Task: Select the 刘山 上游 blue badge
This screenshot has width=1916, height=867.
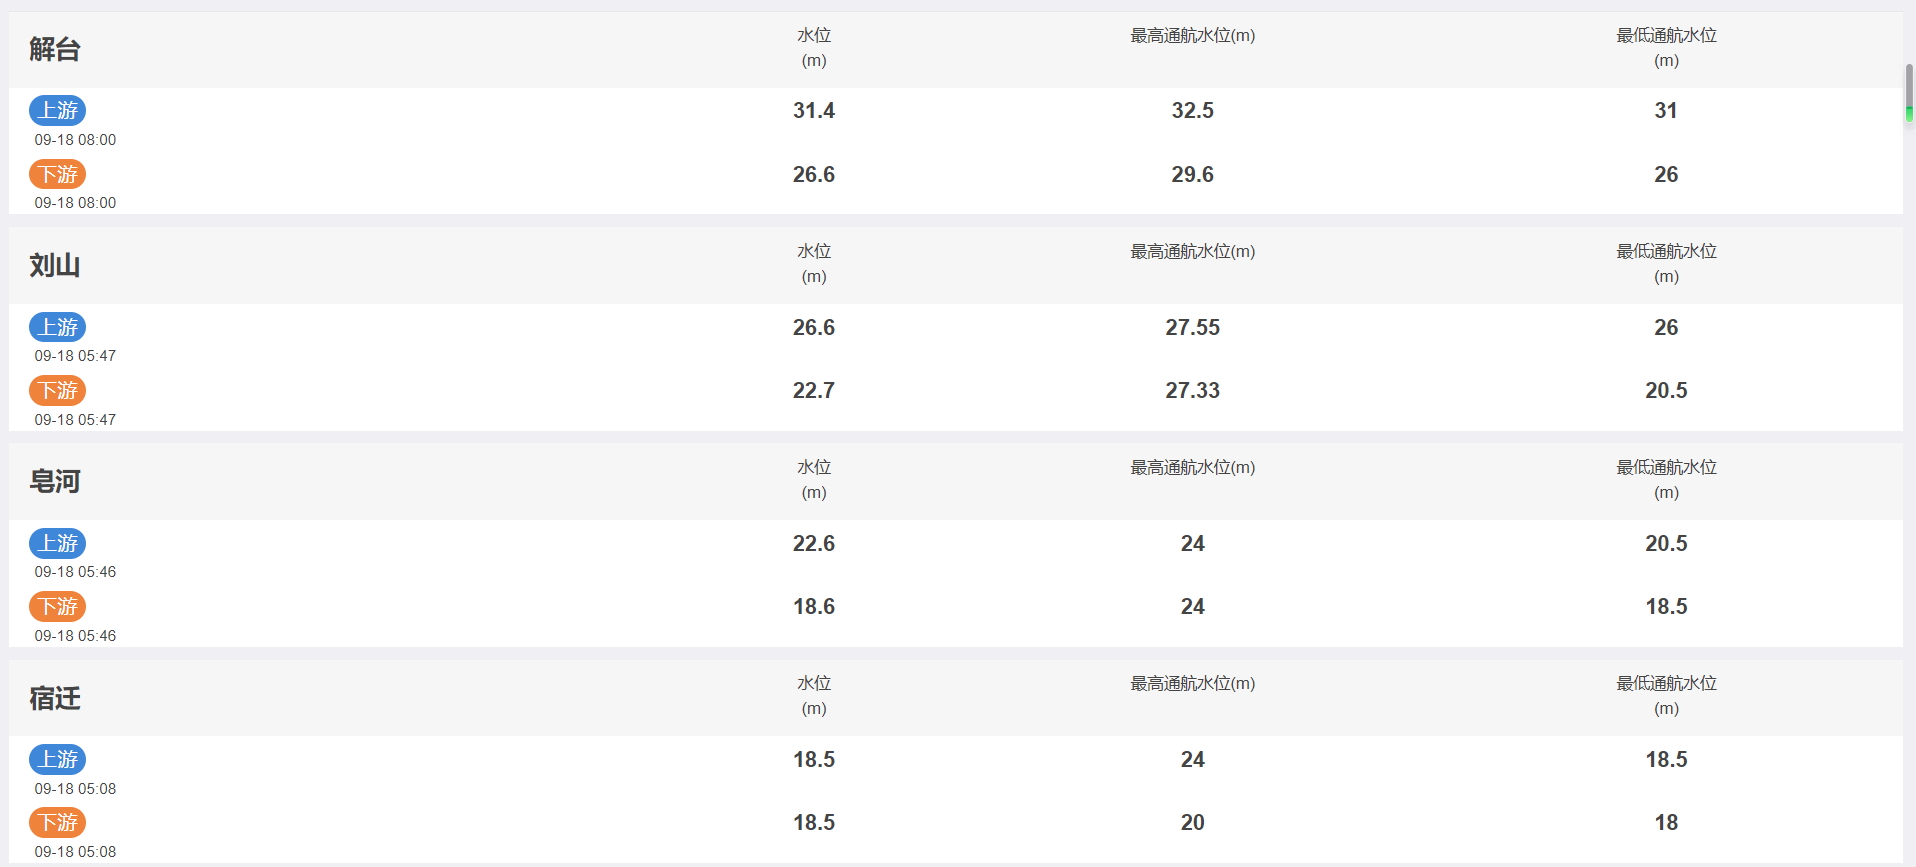Action: coord(57,327)
